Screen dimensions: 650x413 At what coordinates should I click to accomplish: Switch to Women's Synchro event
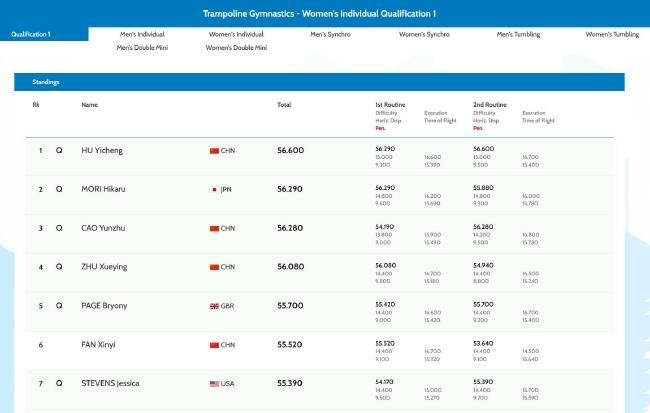tap(424, 34)
